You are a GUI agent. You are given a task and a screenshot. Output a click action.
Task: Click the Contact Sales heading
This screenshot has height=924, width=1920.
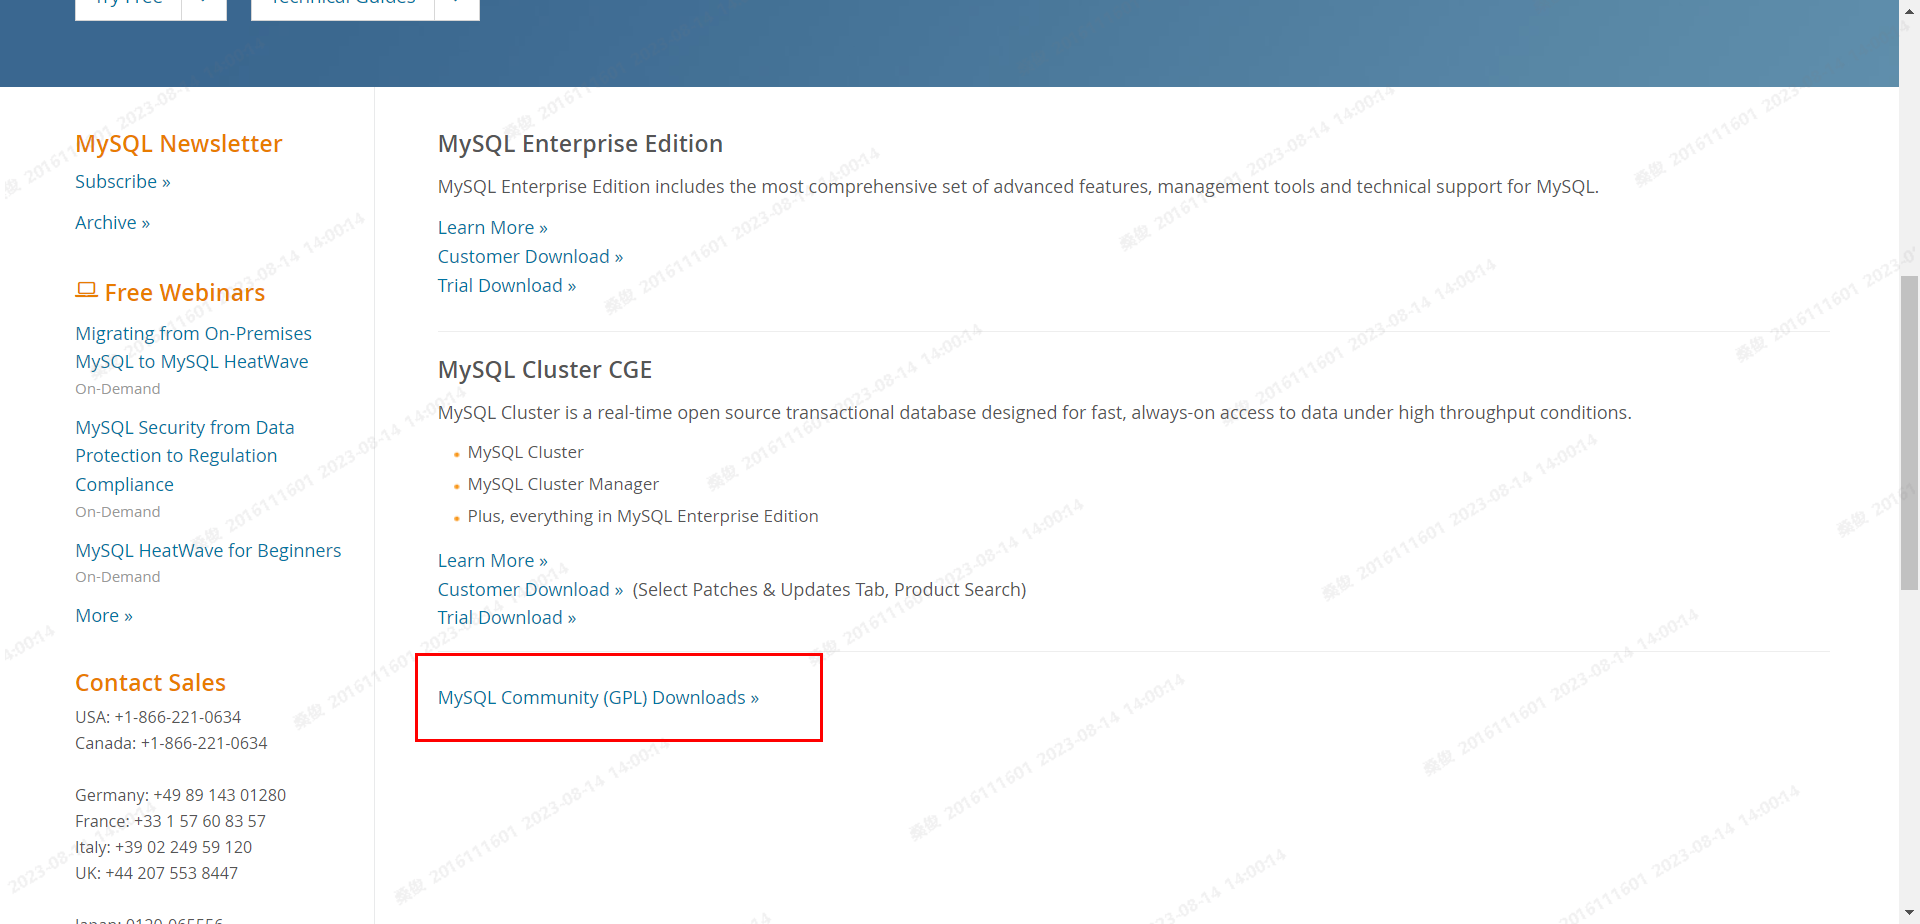(150, 683)
